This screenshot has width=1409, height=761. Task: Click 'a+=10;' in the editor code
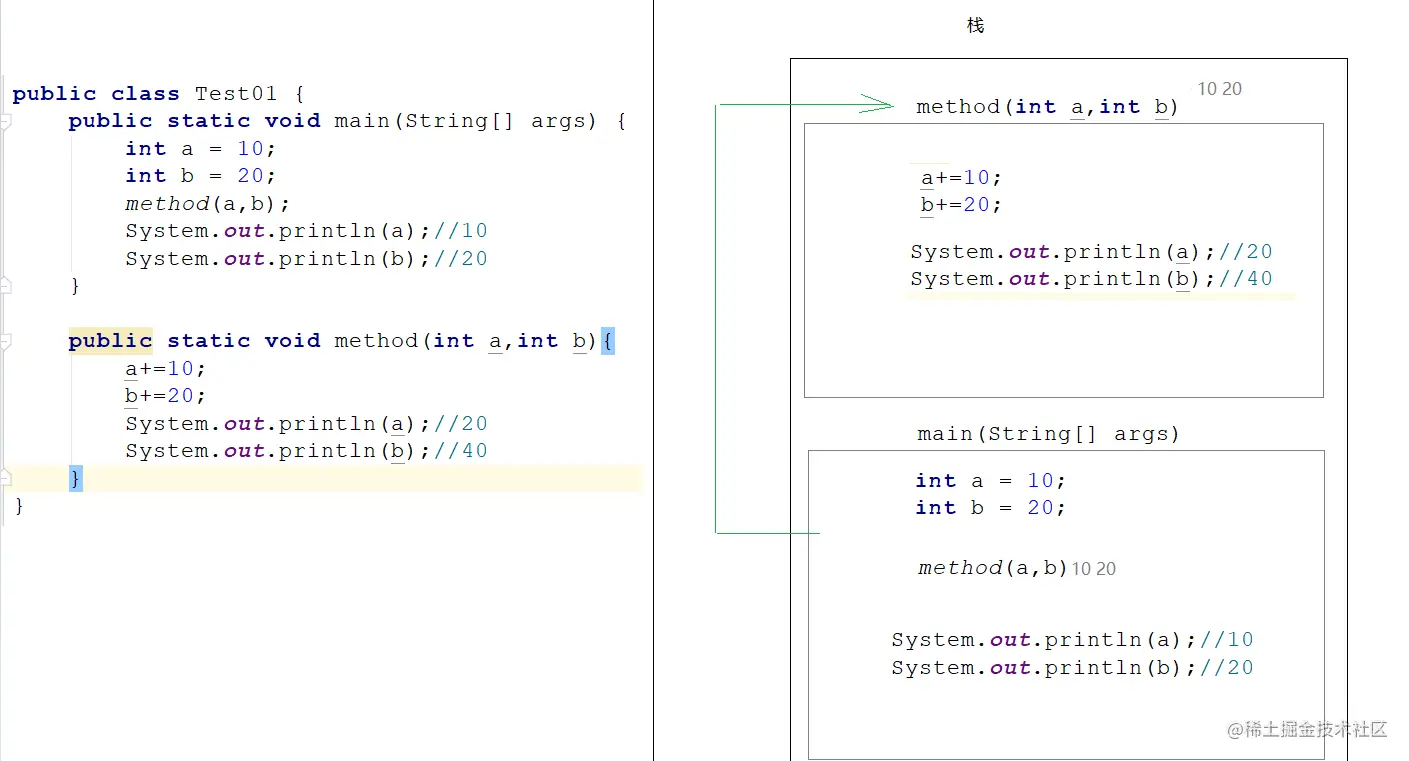coord(166,369)
